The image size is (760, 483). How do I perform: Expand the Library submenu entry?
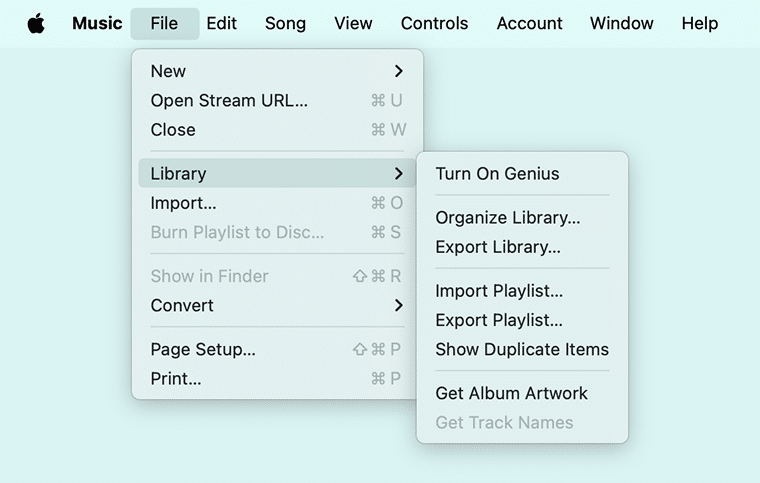pyautogui.click(x=277, y=173)
